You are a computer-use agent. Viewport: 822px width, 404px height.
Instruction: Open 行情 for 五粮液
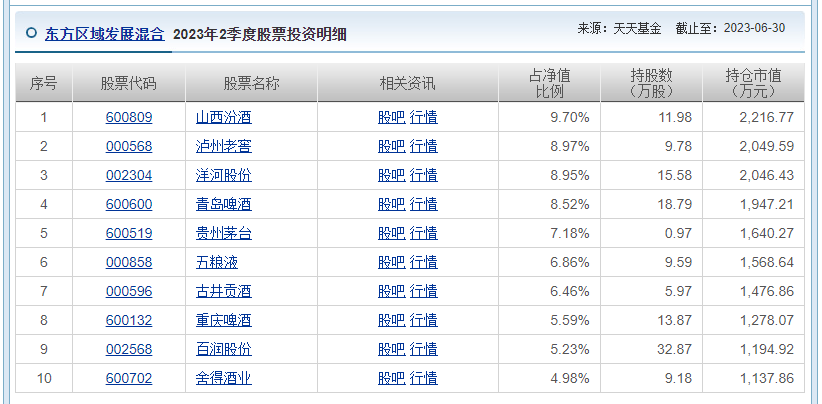pos(424,262)
